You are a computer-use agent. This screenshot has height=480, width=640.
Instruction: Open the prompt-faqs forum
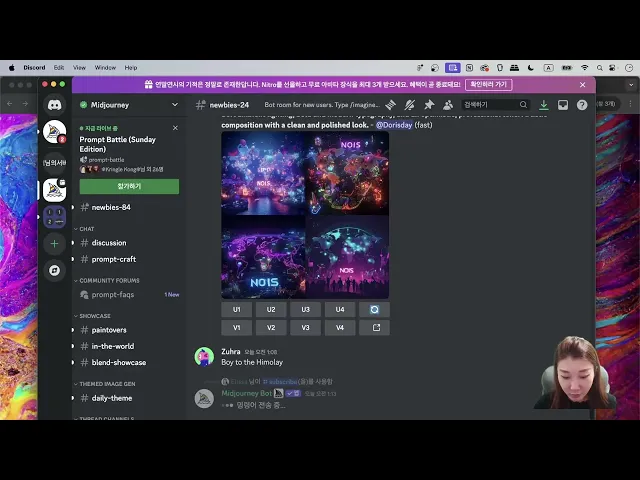pyautogui.click(x=127, y=295)
